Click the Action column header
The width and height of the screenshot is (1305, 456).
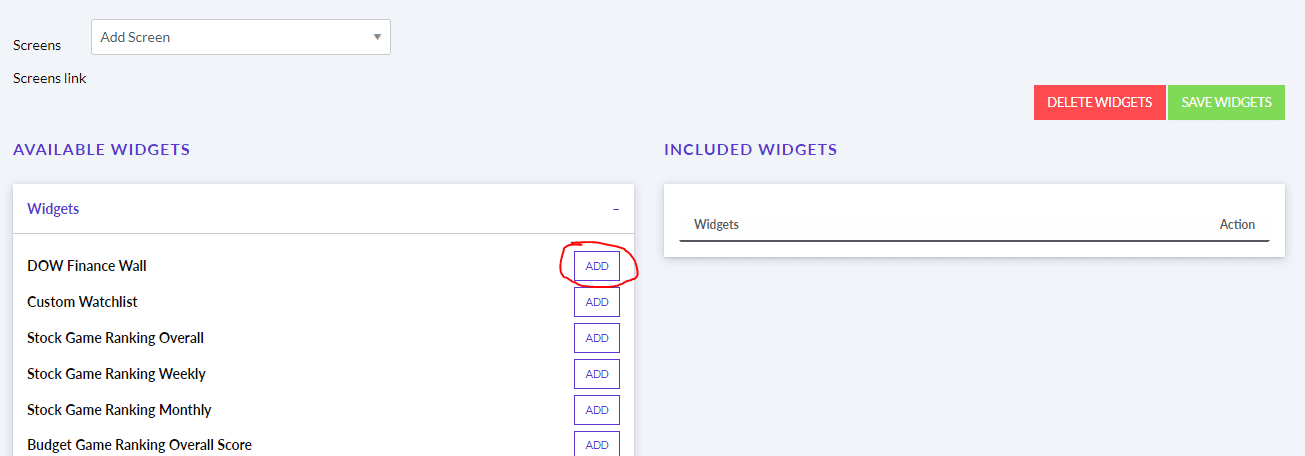click(1237, 224)
